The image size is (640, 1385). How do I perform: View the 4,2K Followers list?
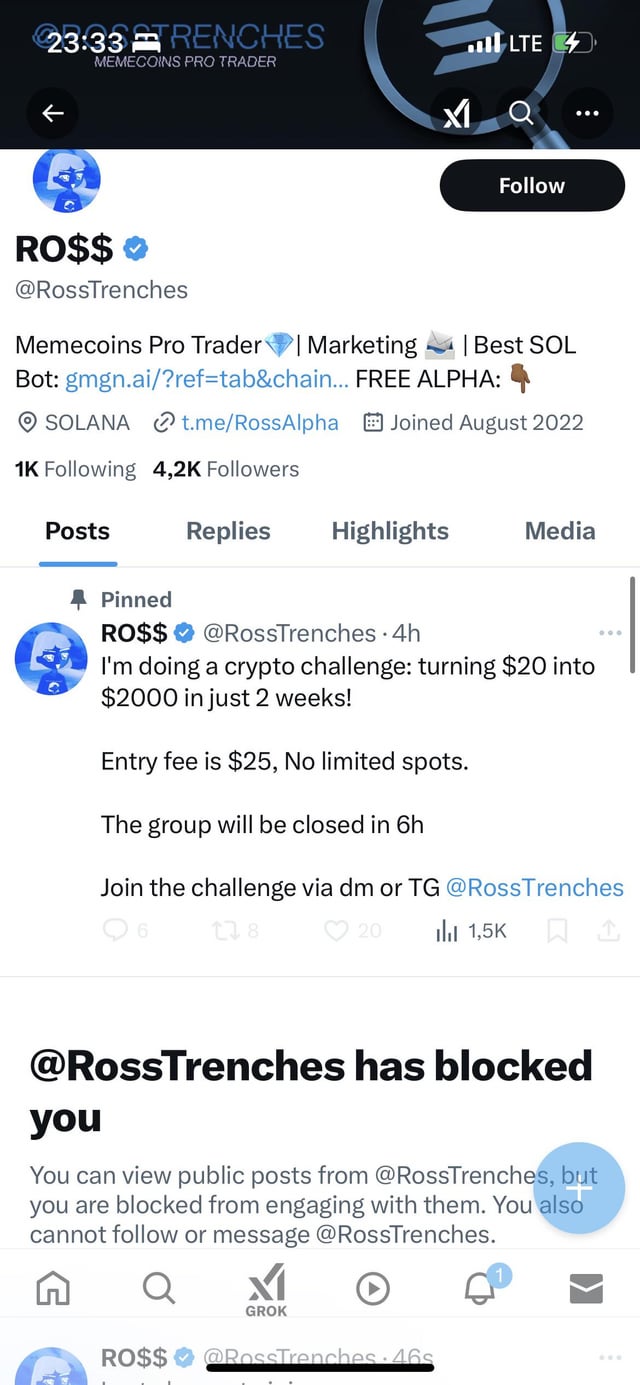pos(225,469)
